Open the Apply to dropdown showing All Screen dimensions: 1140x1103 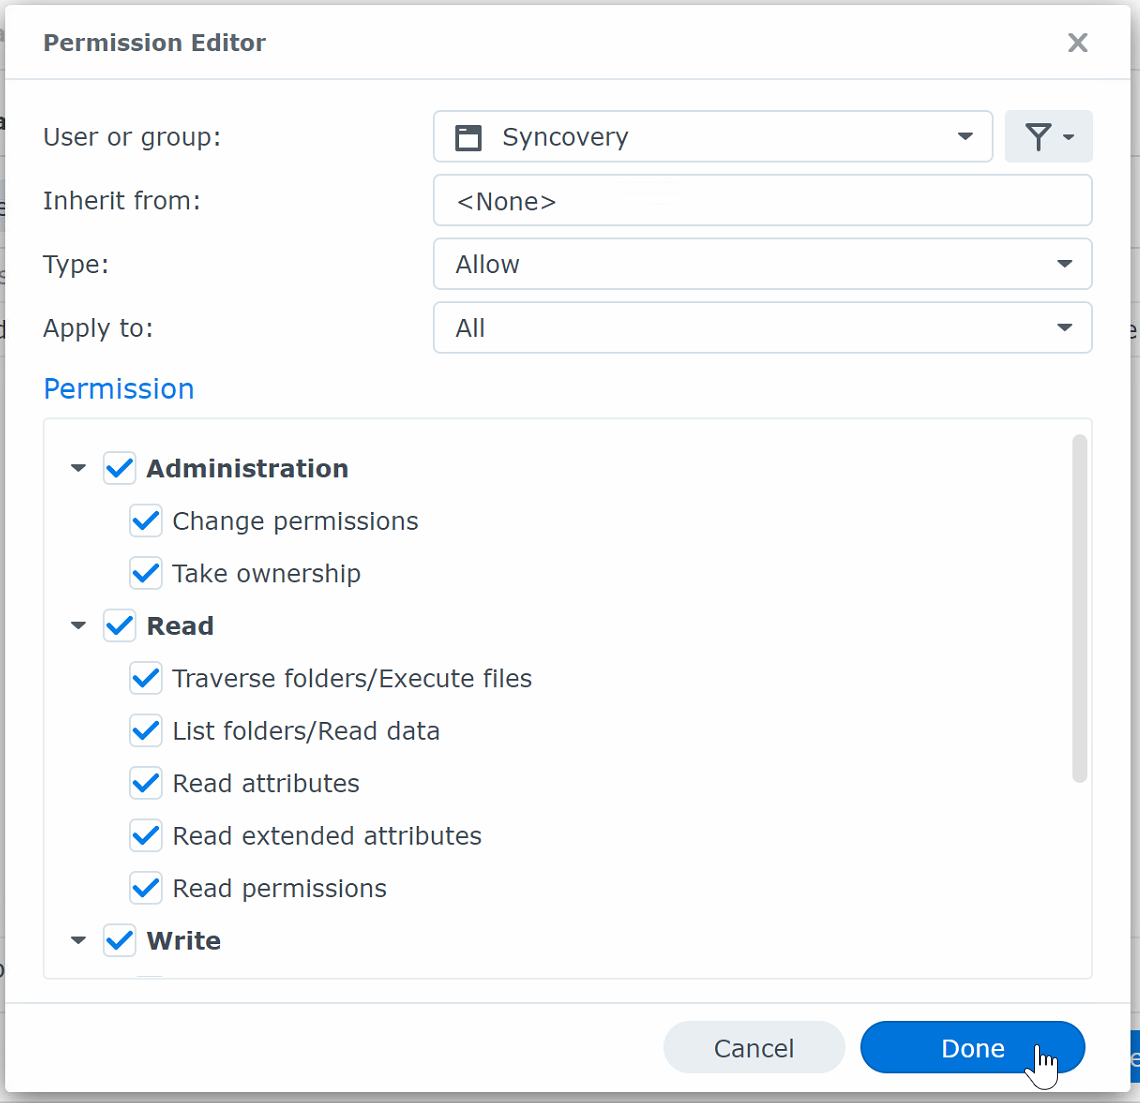coord(1063,327)
